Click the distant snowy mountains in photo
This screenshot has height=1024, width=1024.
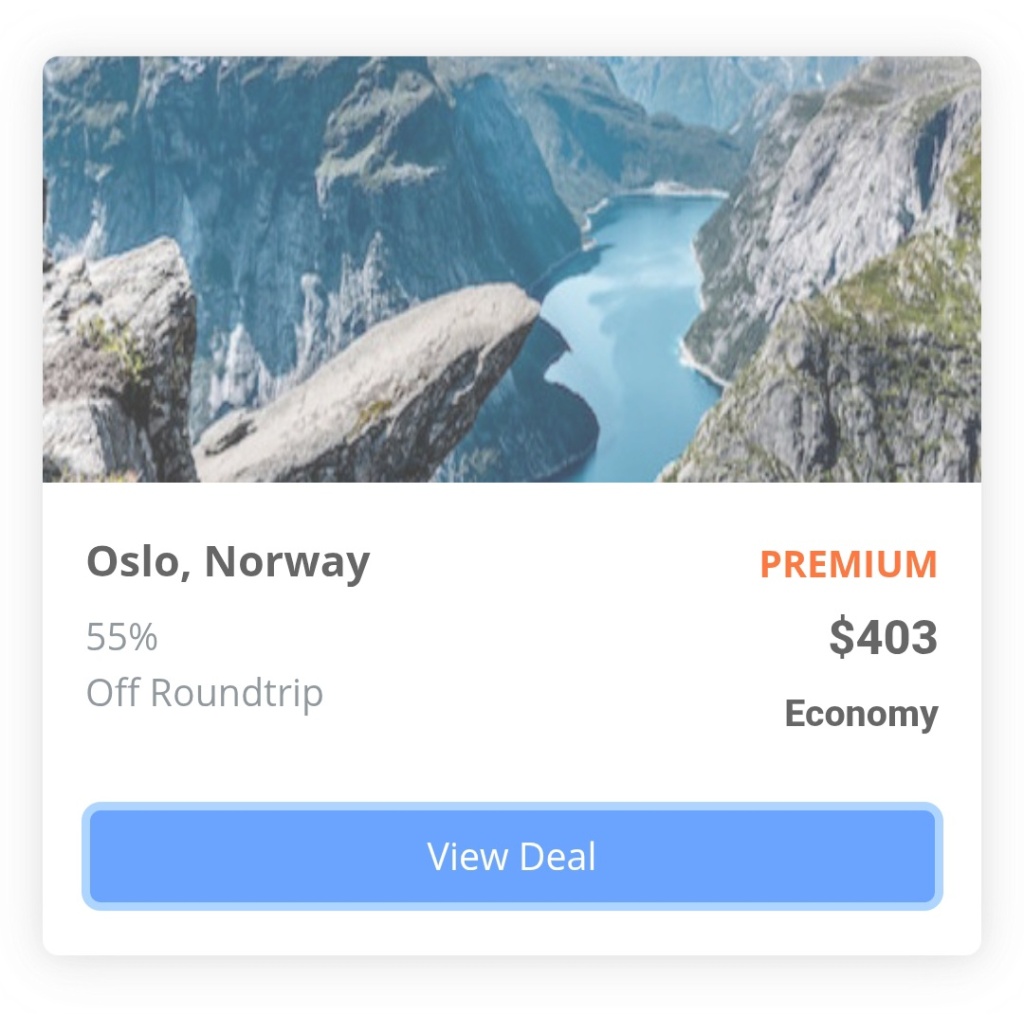click(718, 91)
